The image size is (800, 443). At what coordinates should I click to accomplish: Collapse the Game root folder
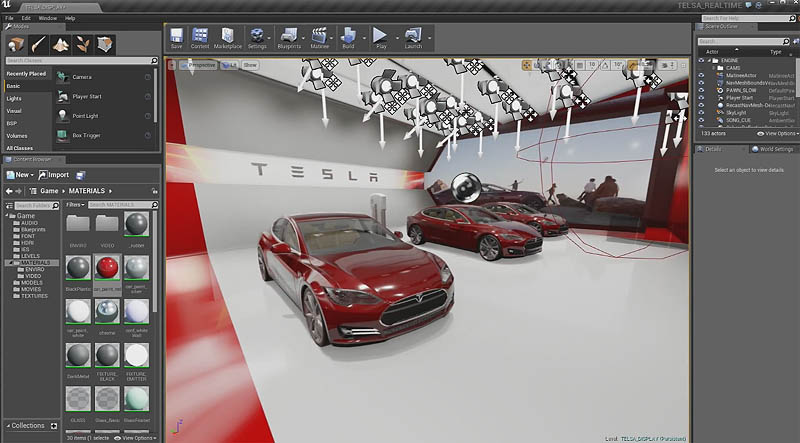(x=7, y=216)
